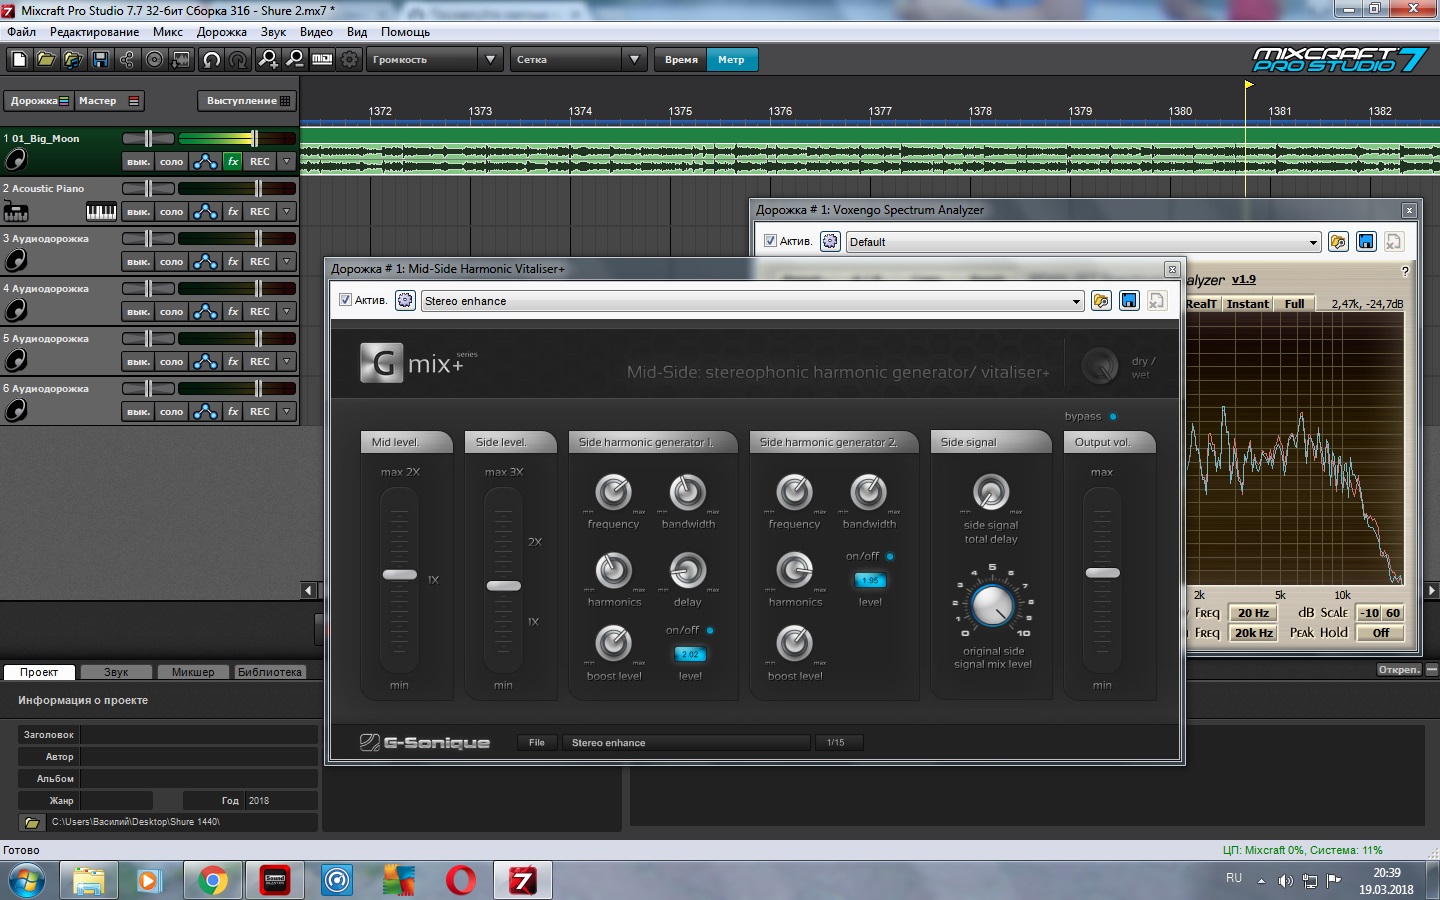This screenshot has height=900, width=1440.
Task: Open fx effects for track 1 01_Big_Moon
Action: (x=233, y=161)
